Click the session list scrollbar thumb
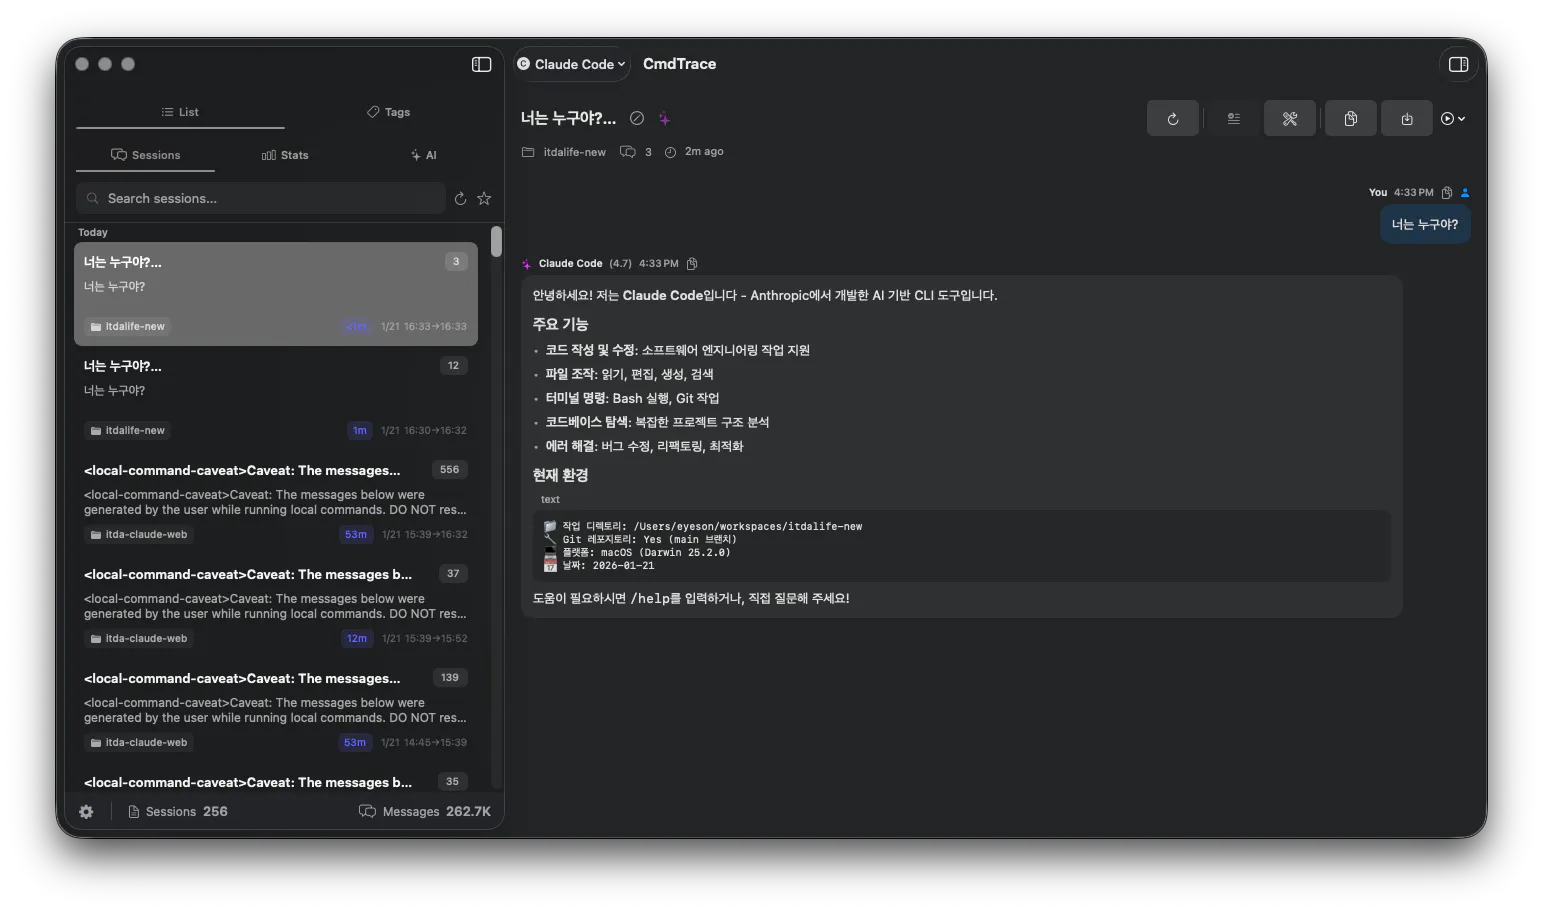Screen dimensions: 1543x912 tap(496, 241)
